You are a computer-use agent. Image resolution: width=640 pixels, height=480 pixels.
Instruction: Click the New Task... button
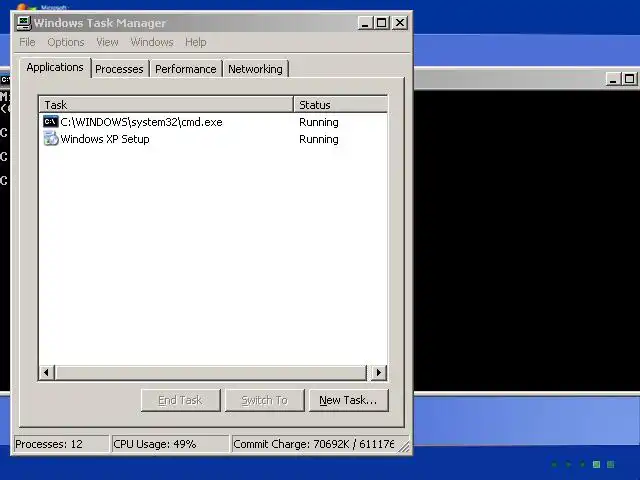pos(348,400)
